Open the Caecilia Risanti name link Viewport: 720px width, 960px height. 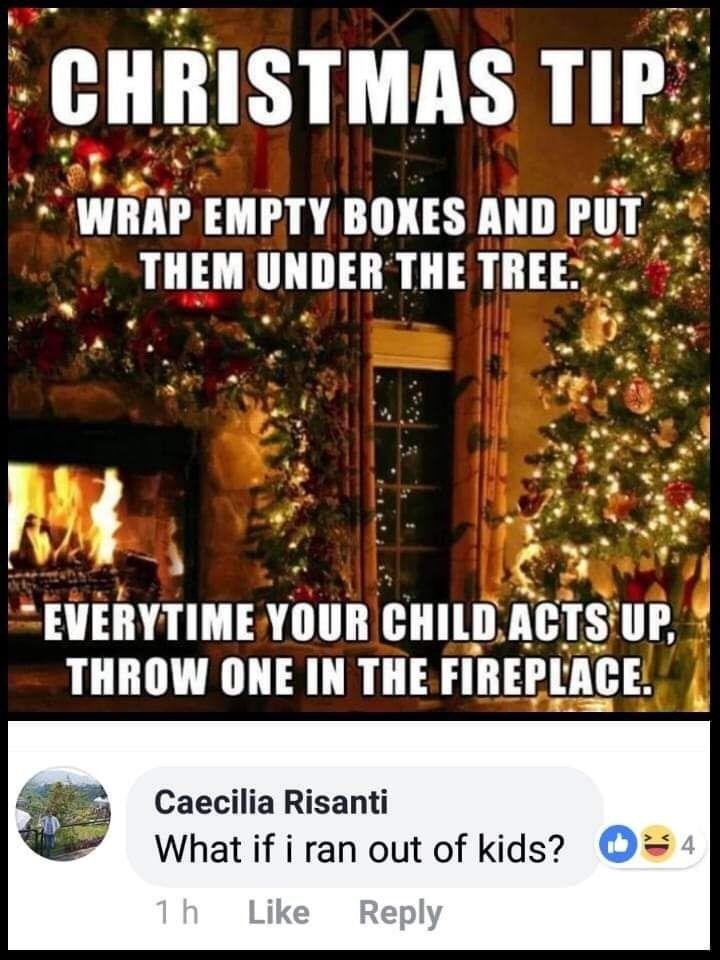[x=271, y=801]
